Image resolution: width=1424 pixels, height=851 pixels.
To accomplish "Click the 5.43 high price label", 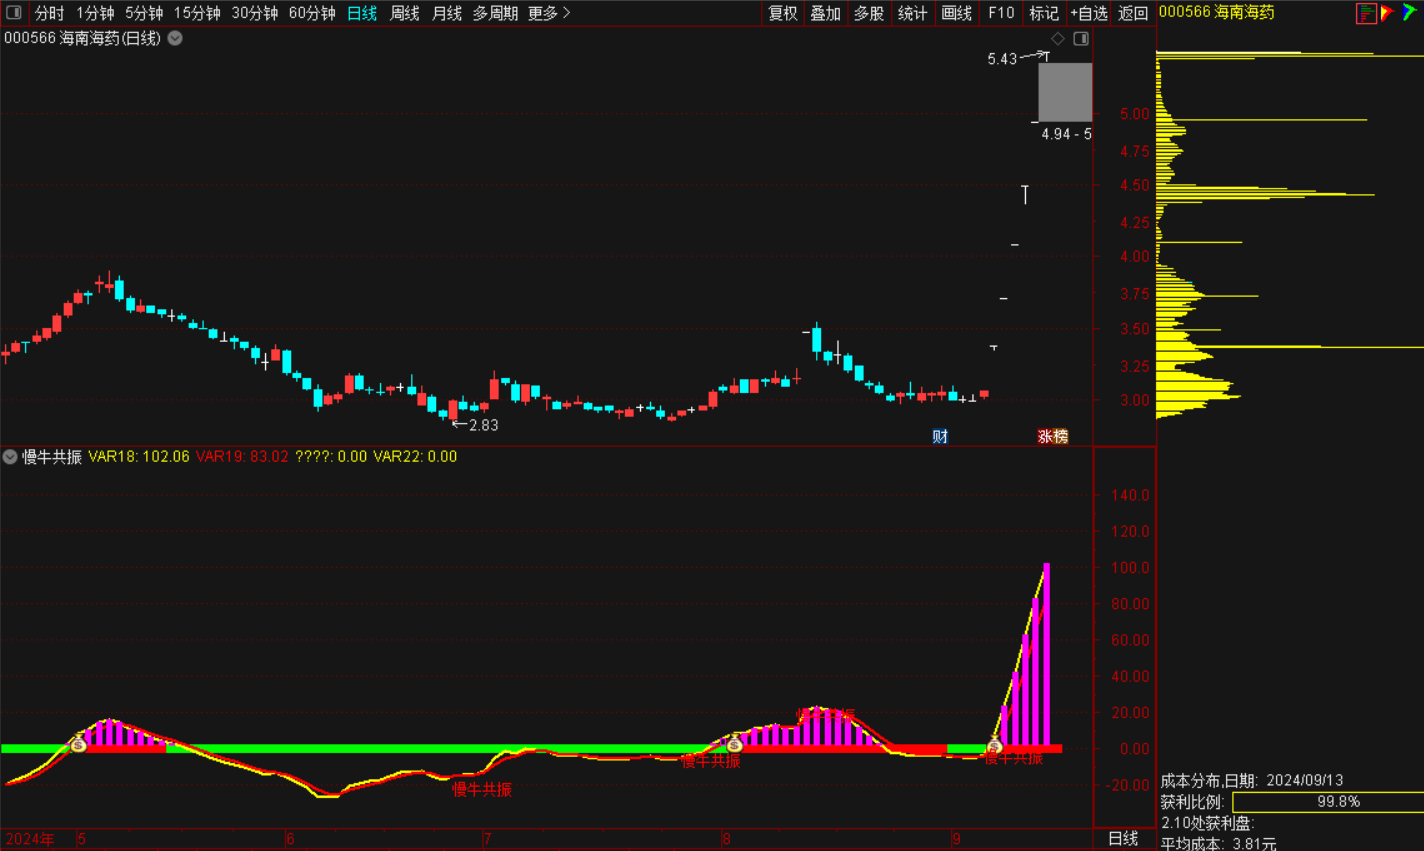I will tap(1002, 59).
